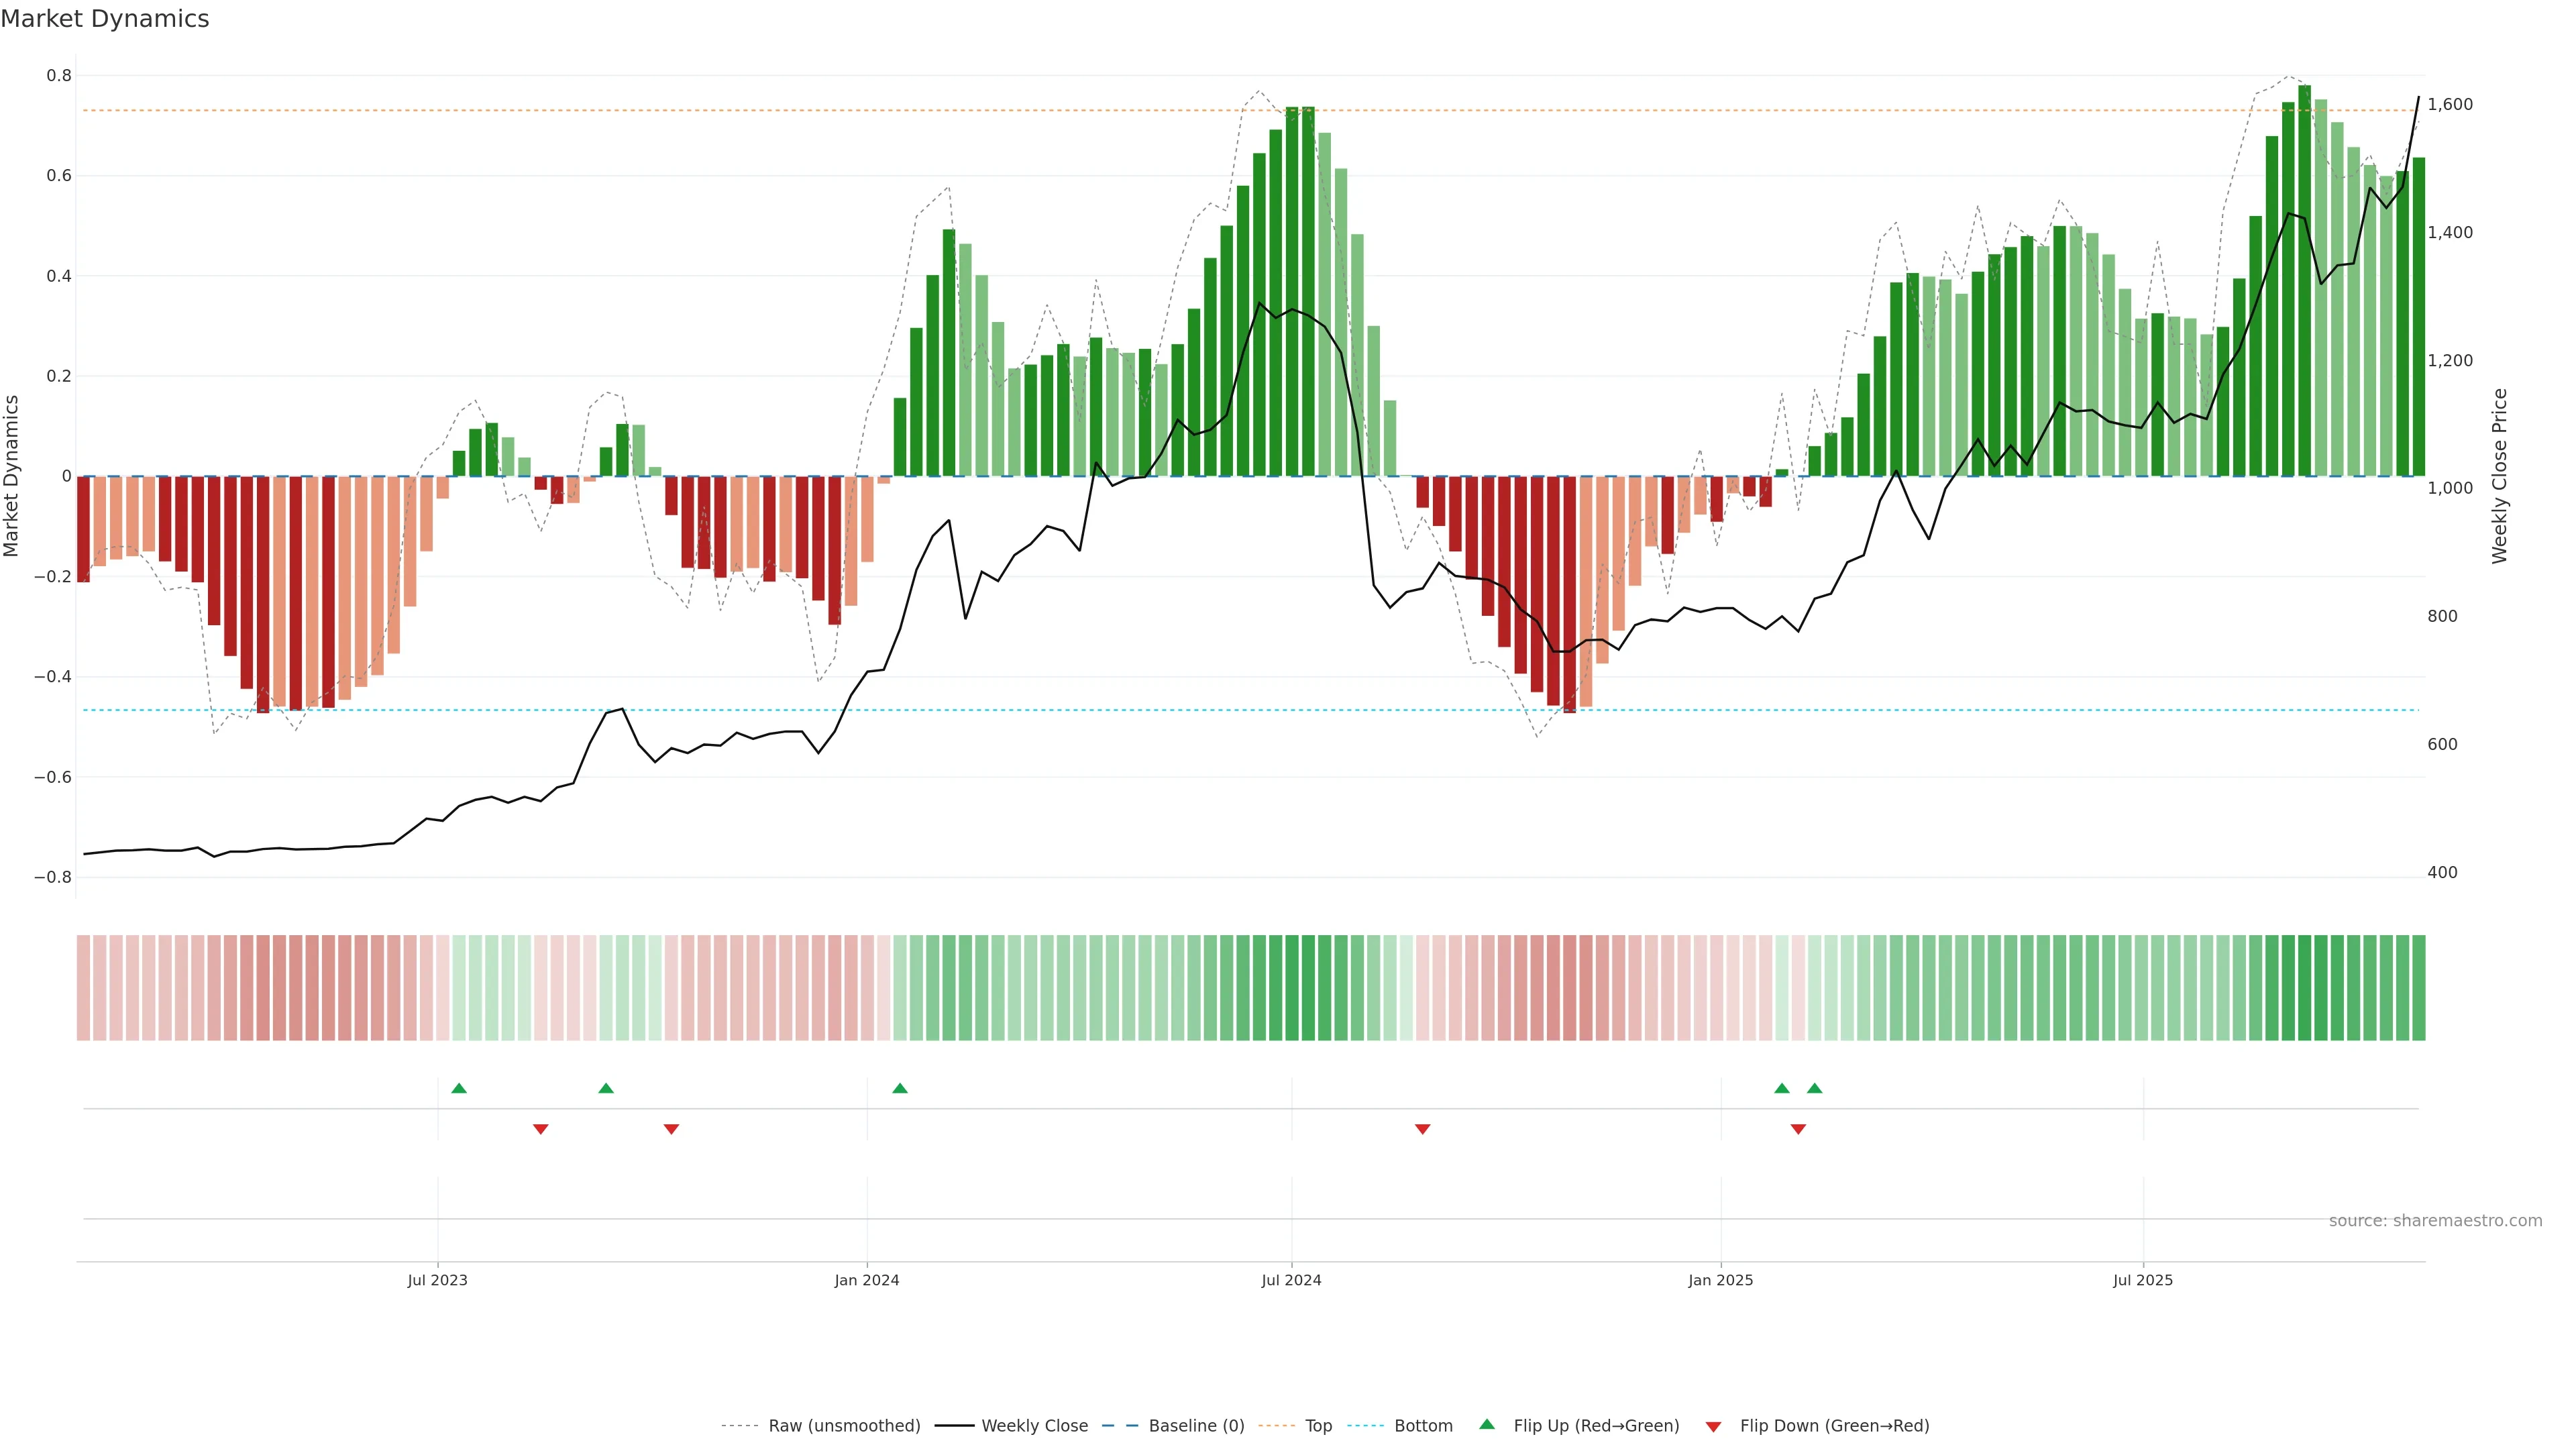The width and height of the screenshot is (2576, 1449).
Task: Click the last green flip-up marker in 2025
Action: (1814, 1088)
